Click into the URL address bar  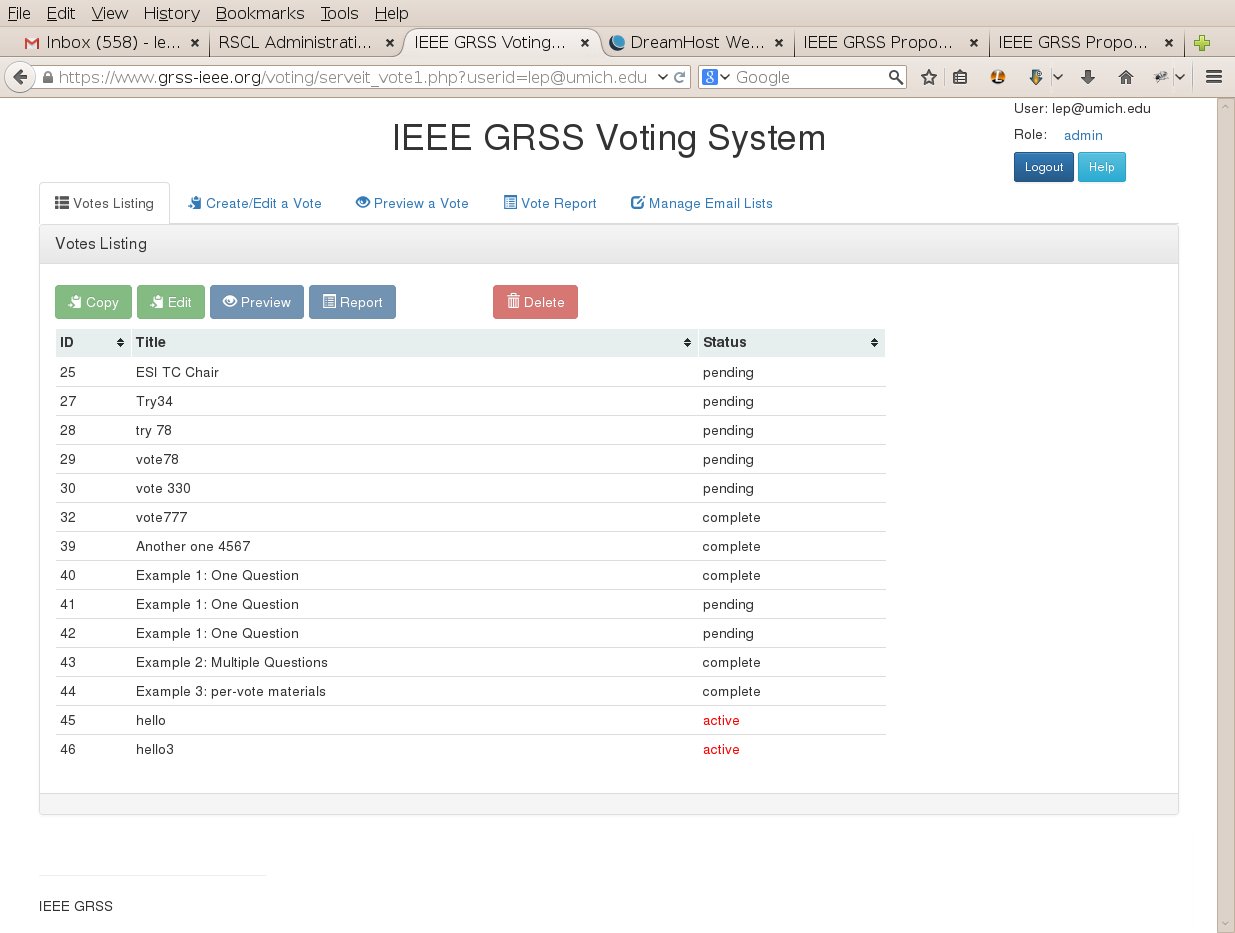pyautogui.click(x=354, y=77)
